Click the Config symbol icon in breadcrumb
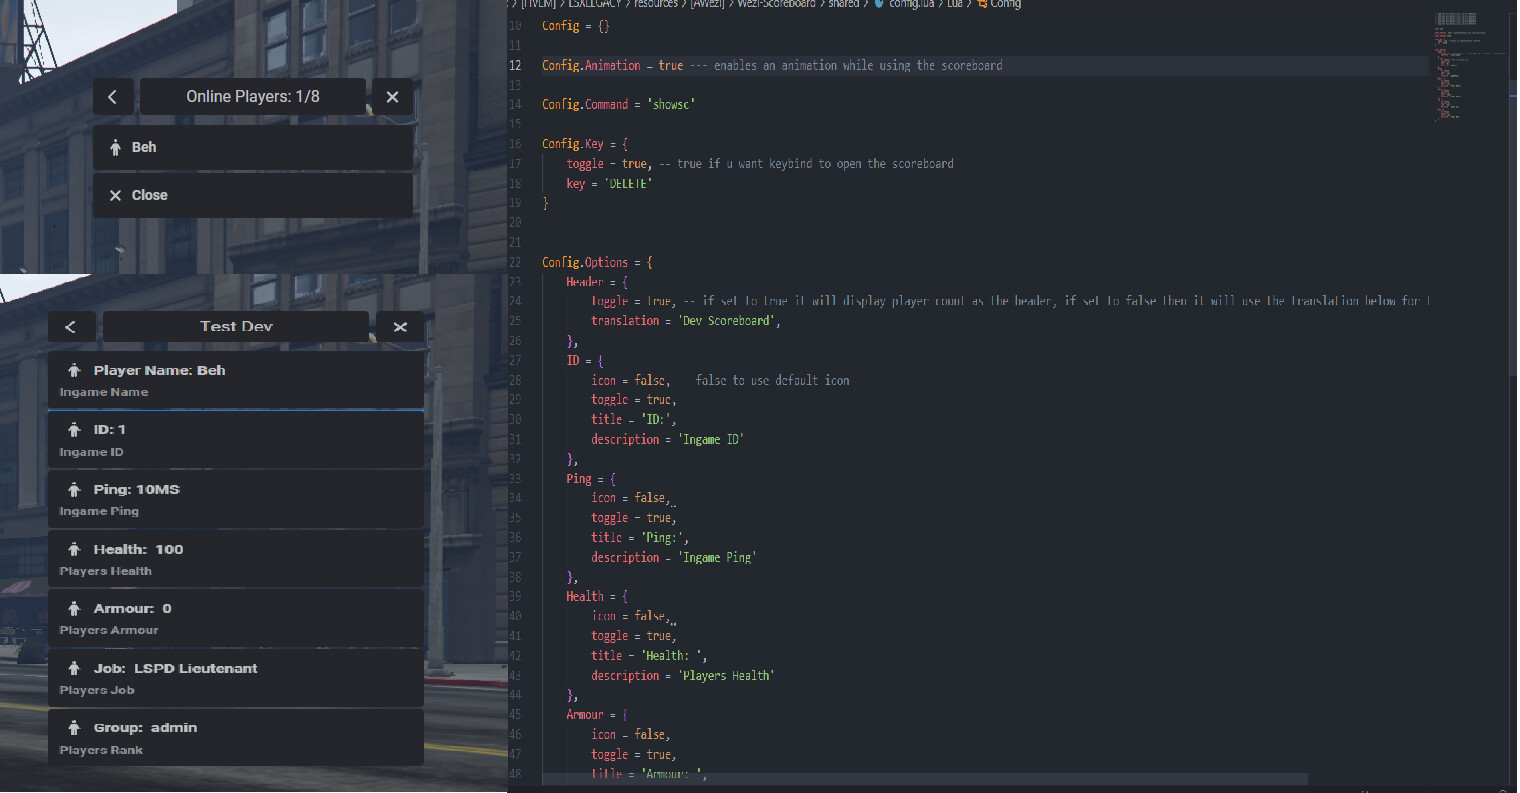Image resolution: width=1520 pixels, height=793 pixels. tap(982, 4)
